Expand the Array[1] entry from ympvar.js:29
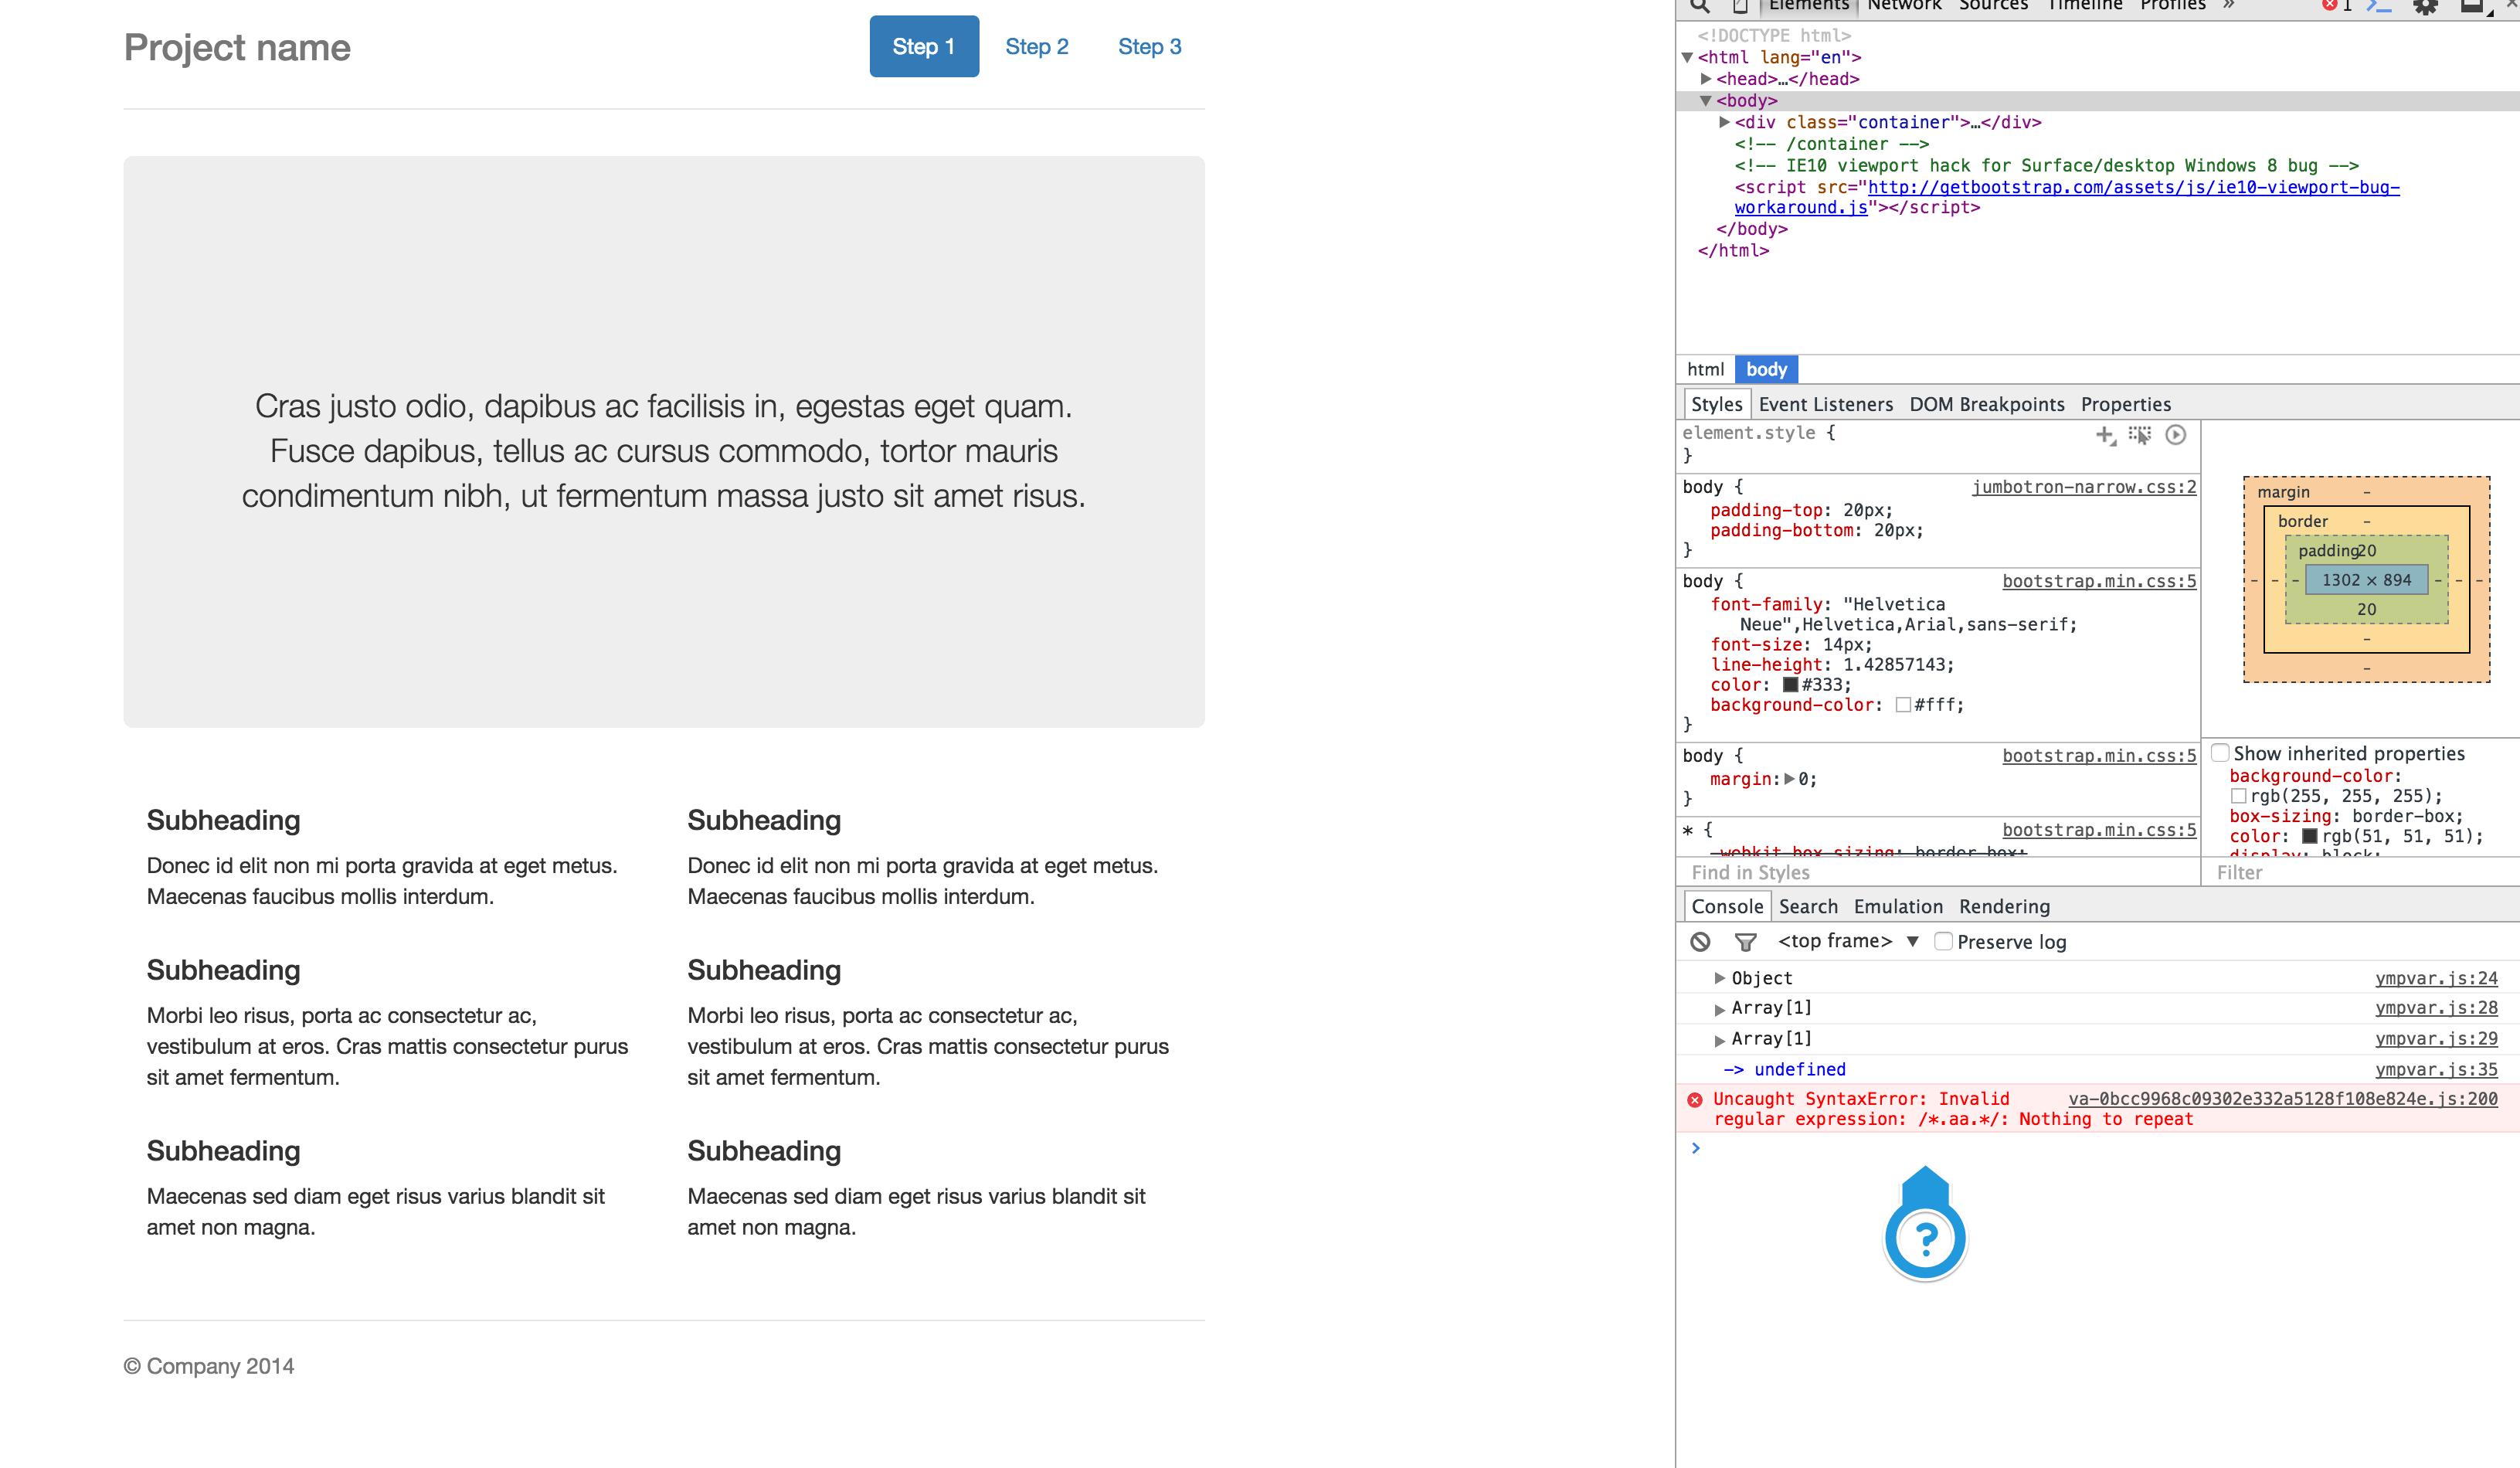2520x1468 pixels. [1719, 1040]
